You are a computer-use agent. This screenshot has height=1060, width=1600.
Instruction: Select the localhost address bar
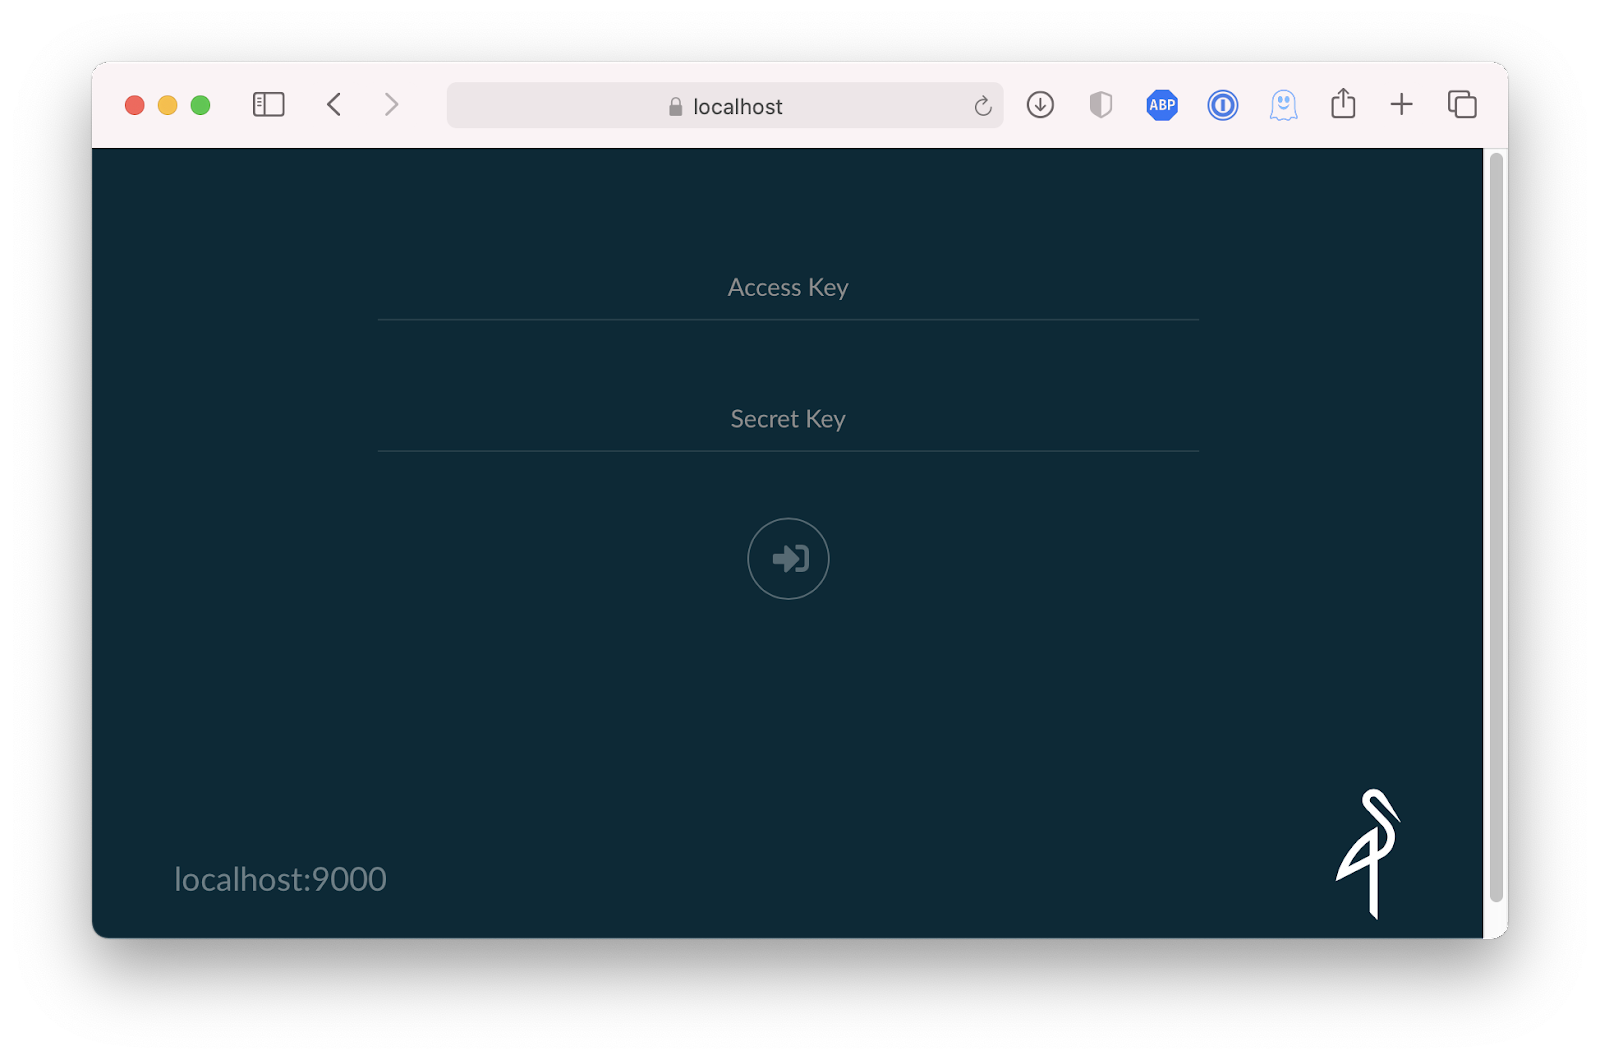pyautogui.click(x=725, y=106)
